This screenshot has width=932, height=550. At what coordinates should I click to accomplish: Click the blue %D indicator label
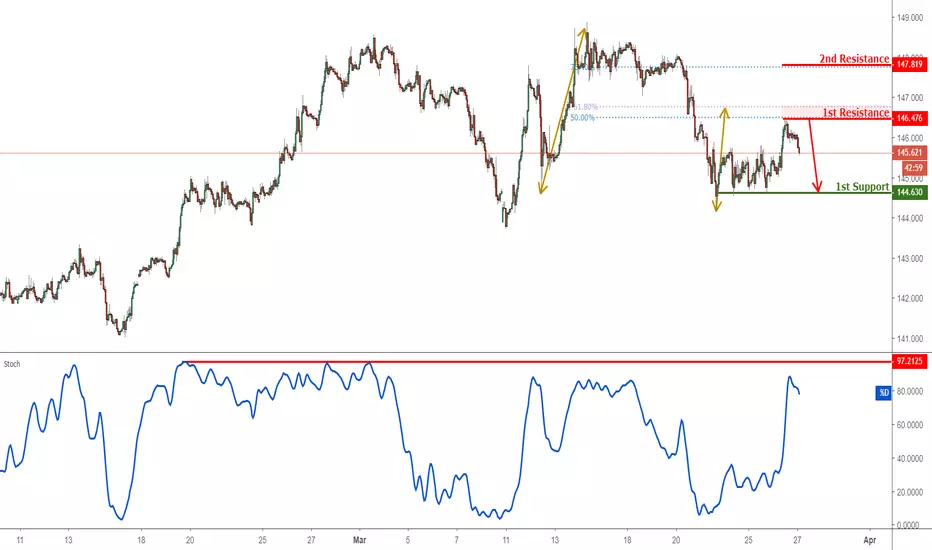884,392
